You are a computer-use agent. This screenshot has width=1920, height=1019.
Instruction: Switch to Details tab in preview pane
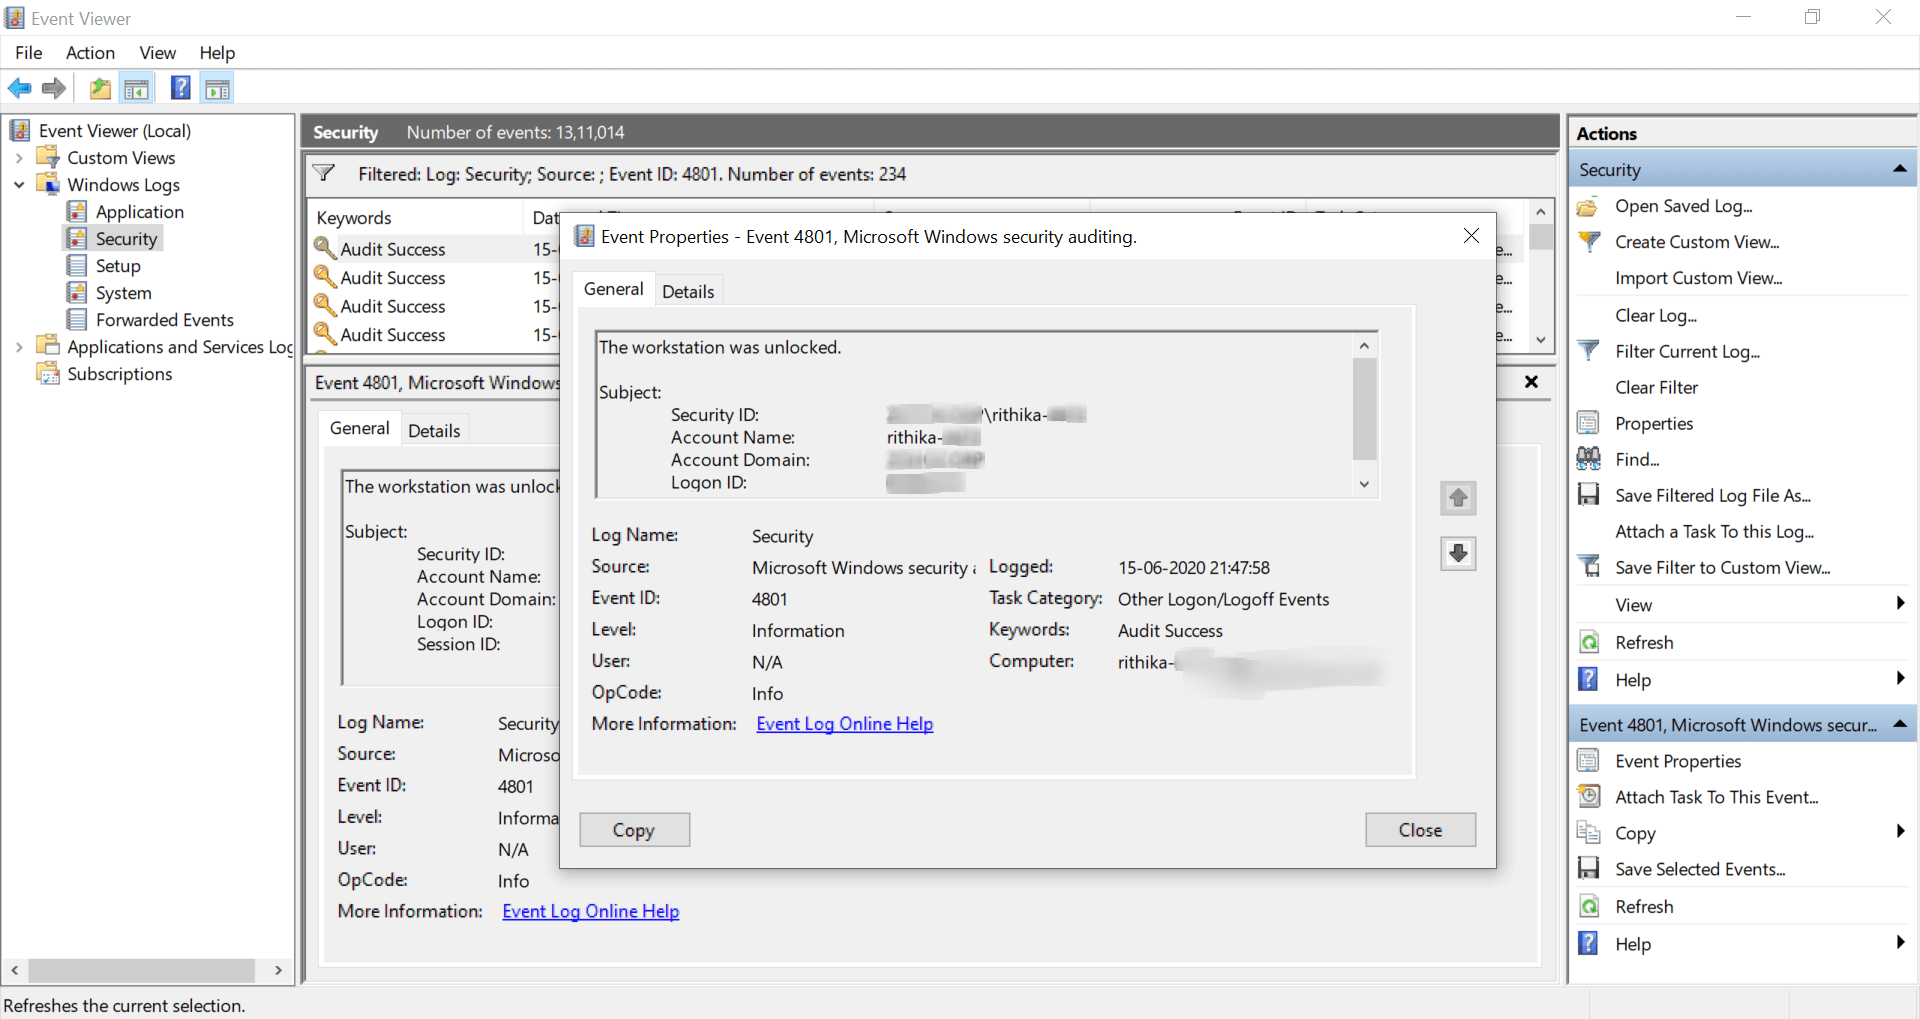[434, 431]
